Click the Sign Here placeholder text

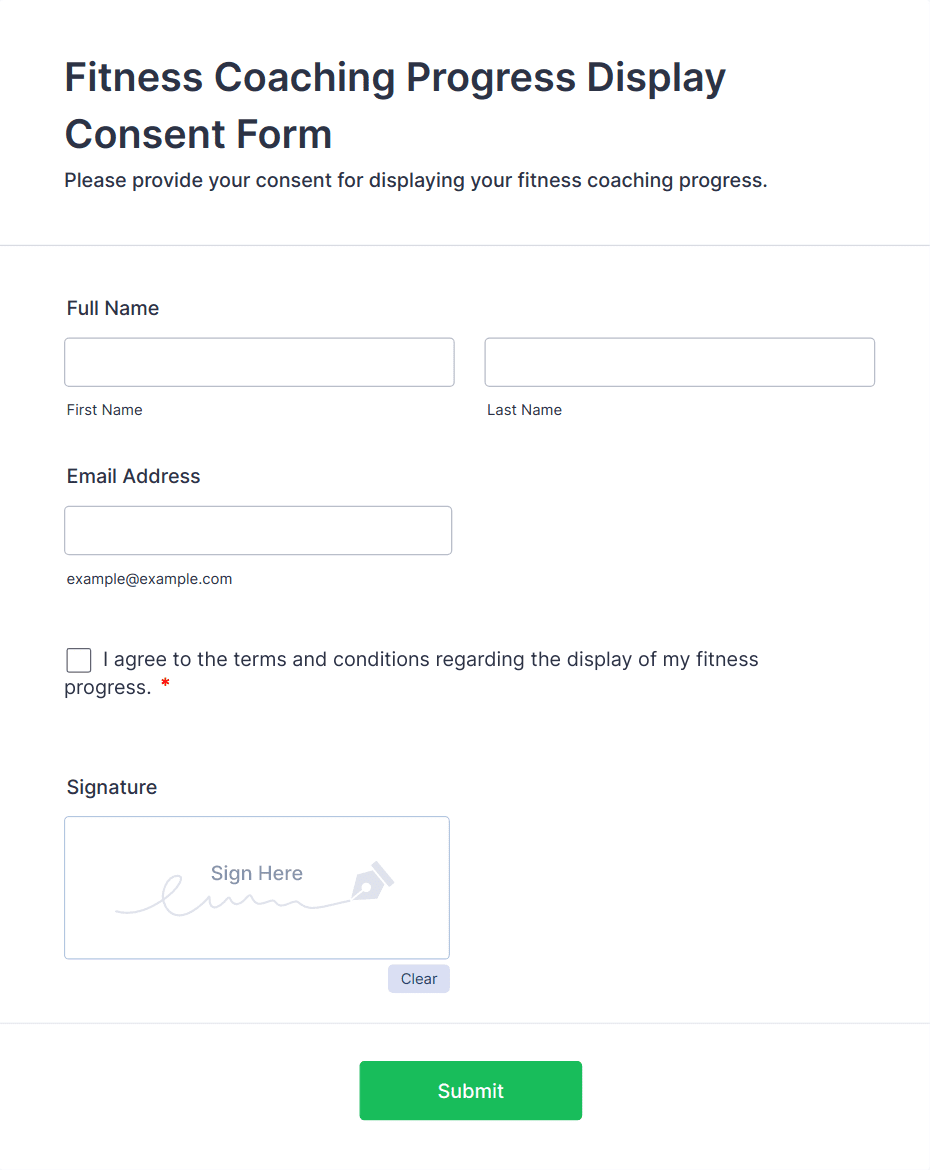[x=257, y=873]
